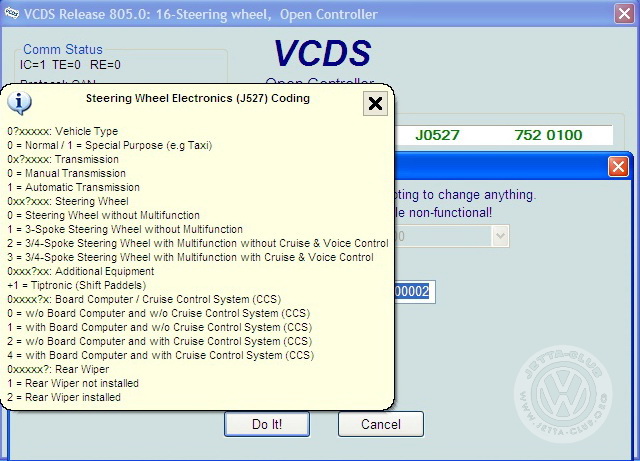Click the IC=1 TE=0 RE=0 status line

[70, 65]
